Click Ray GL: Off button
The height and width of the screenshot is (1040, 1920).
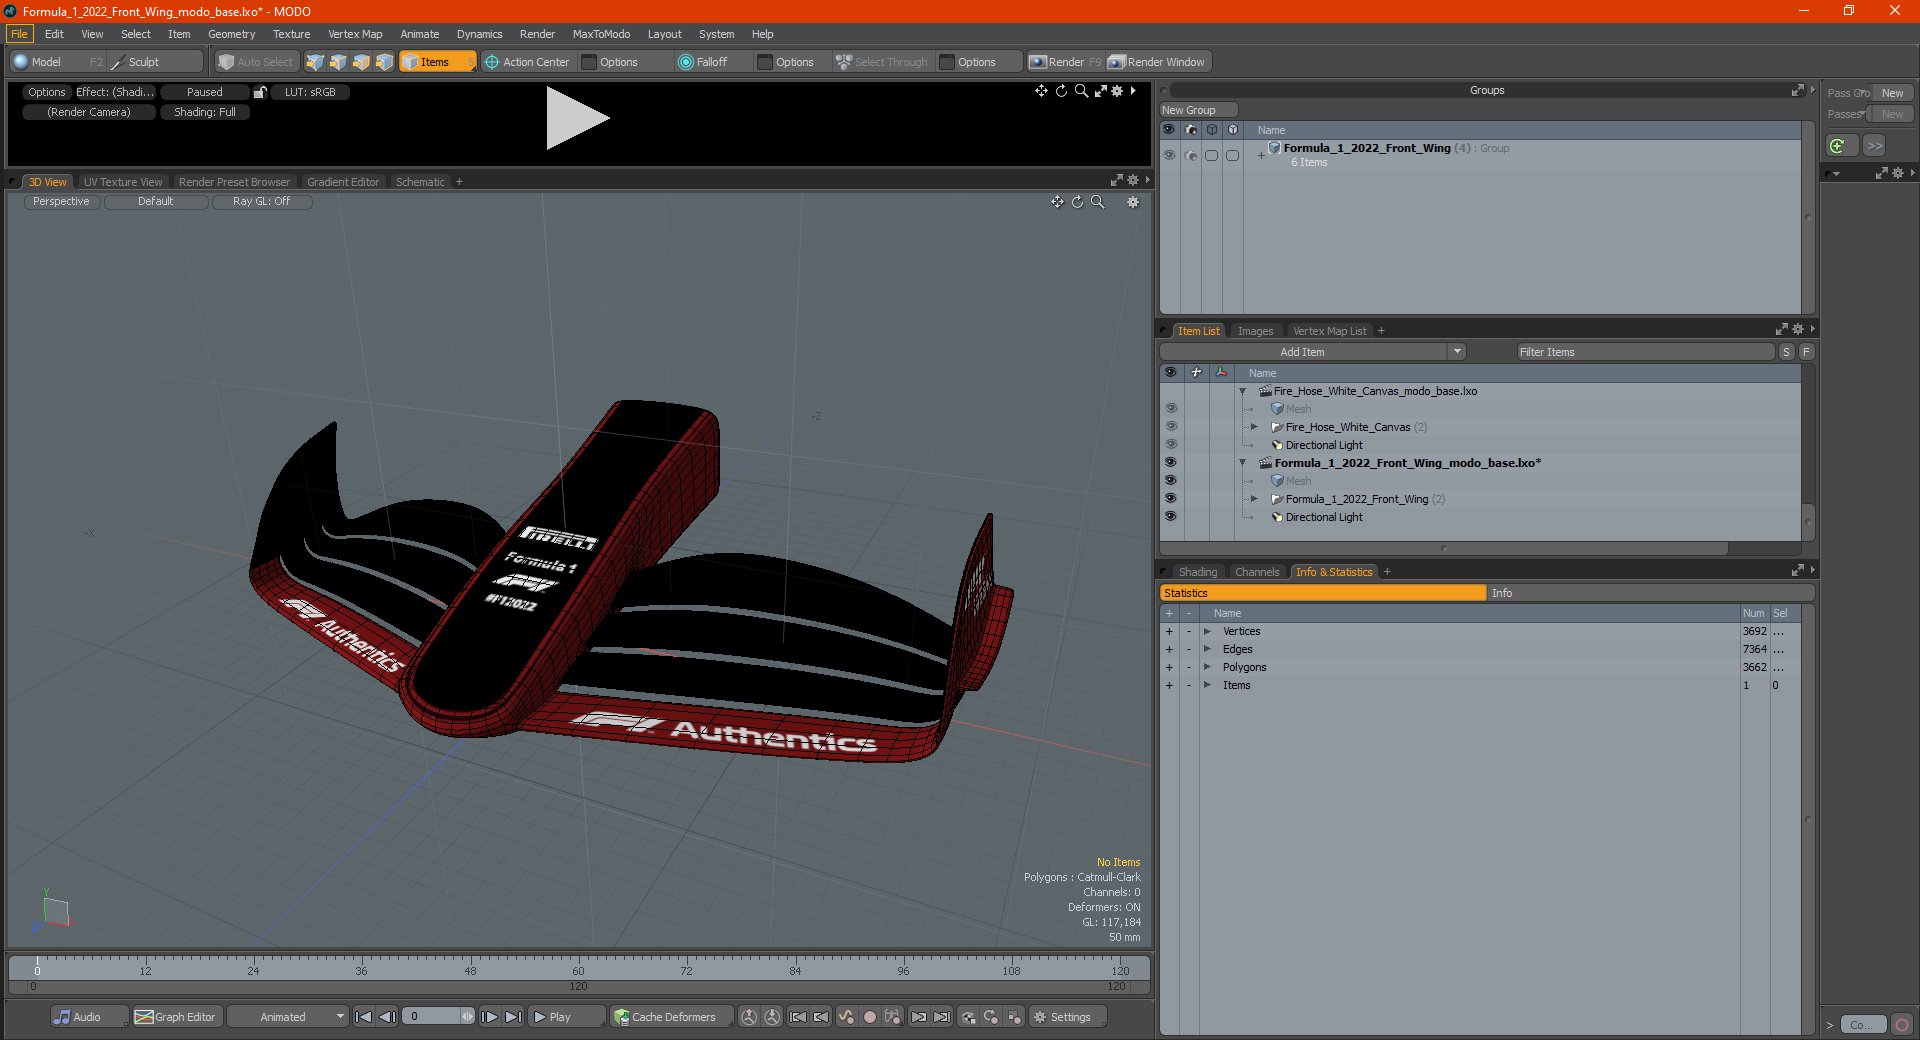pyautogui.click(x=261, y=201)
